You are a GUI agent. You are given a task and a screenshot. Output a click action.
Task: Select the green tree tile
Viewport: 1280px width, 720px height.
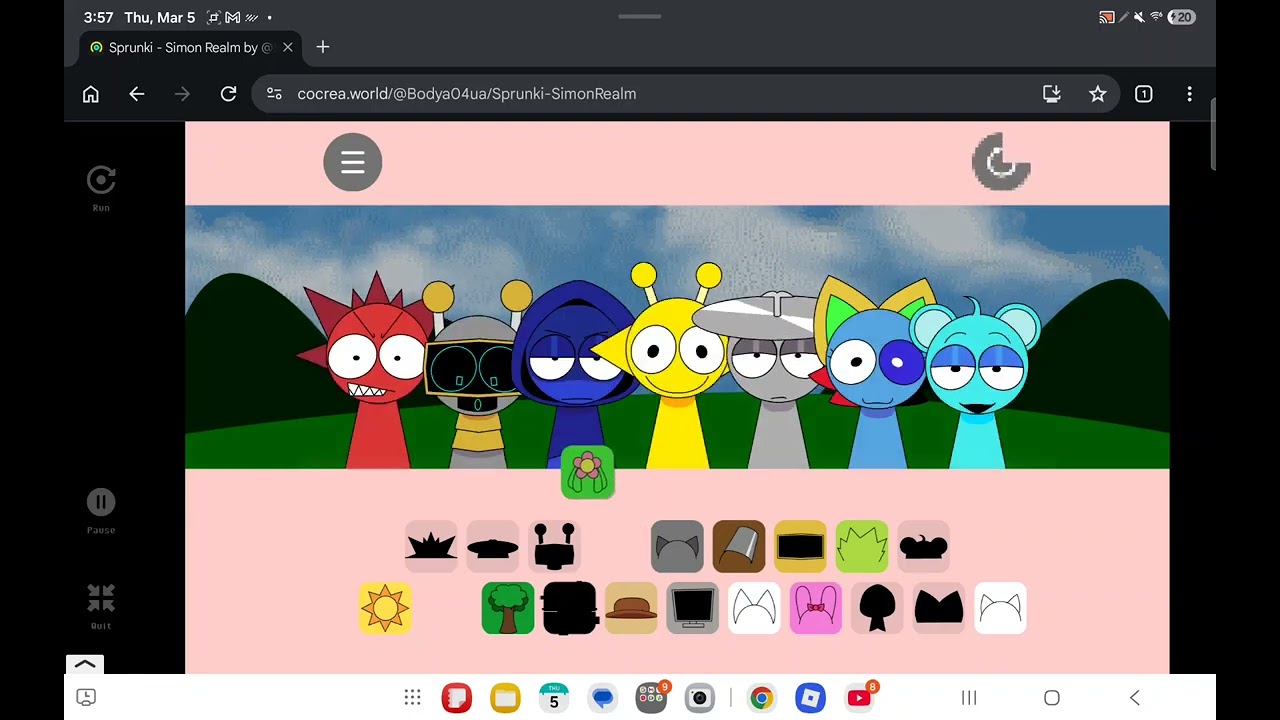click(x=508, y=608)
